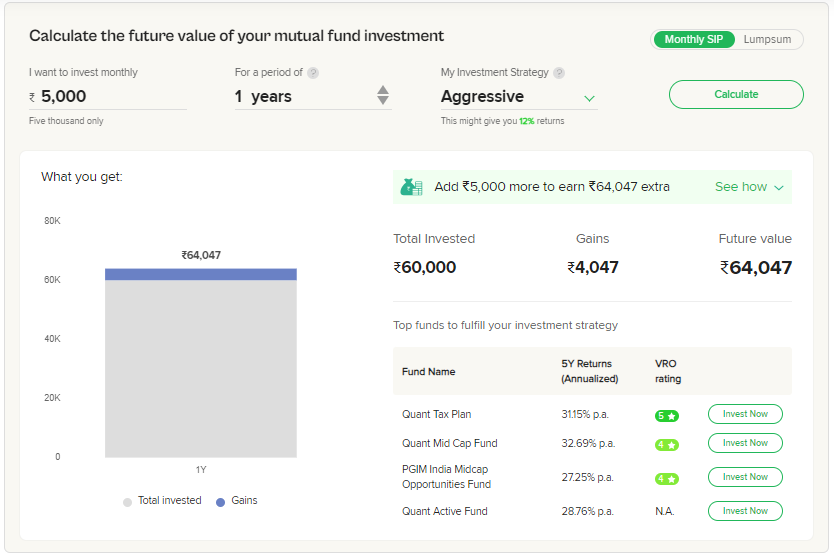Invest Now in Quant Tax Plan

tap(745, 414)
